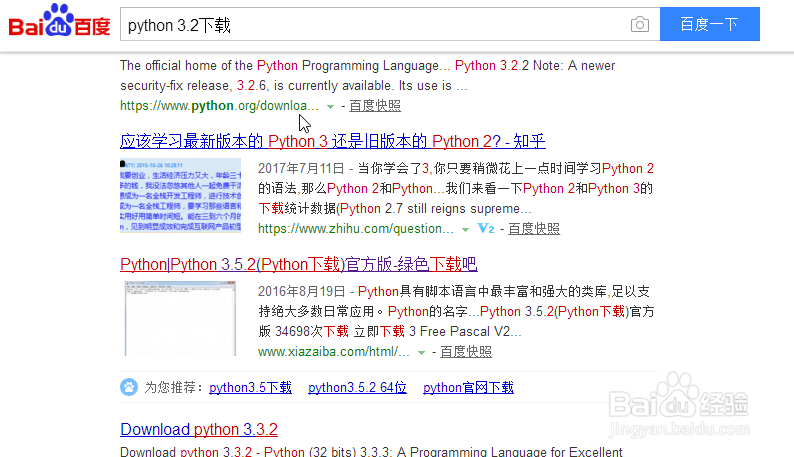794x457 pixels.
Task: Open recommended search python3.5.2 64位
Action: click(x=357, y=388)
